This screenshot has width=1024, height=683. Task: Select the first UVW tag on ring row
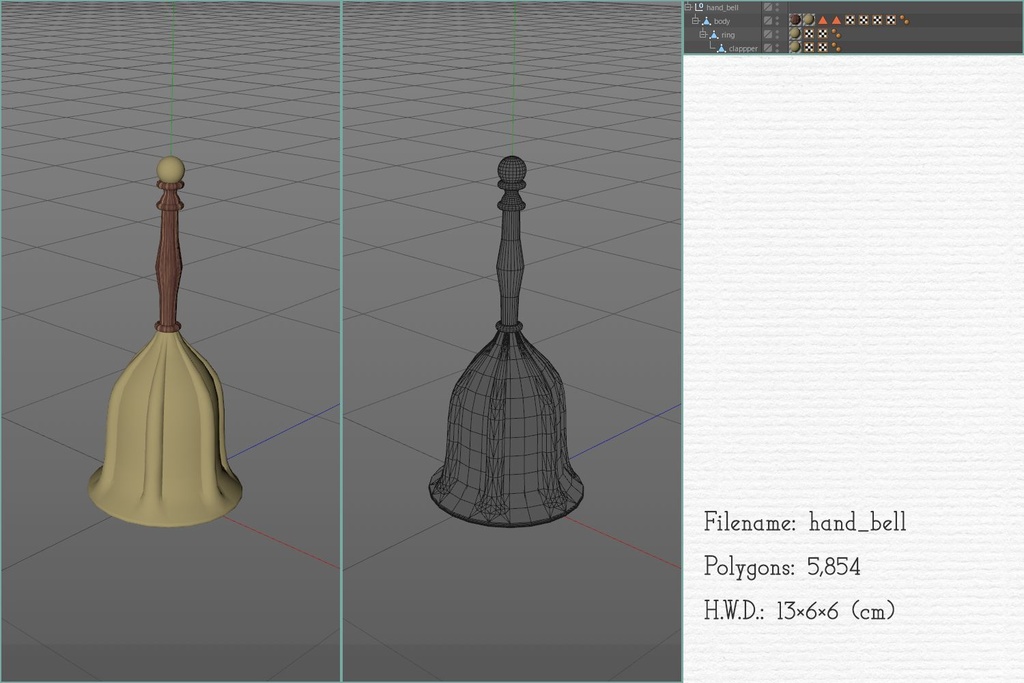(x=808, y=34)
